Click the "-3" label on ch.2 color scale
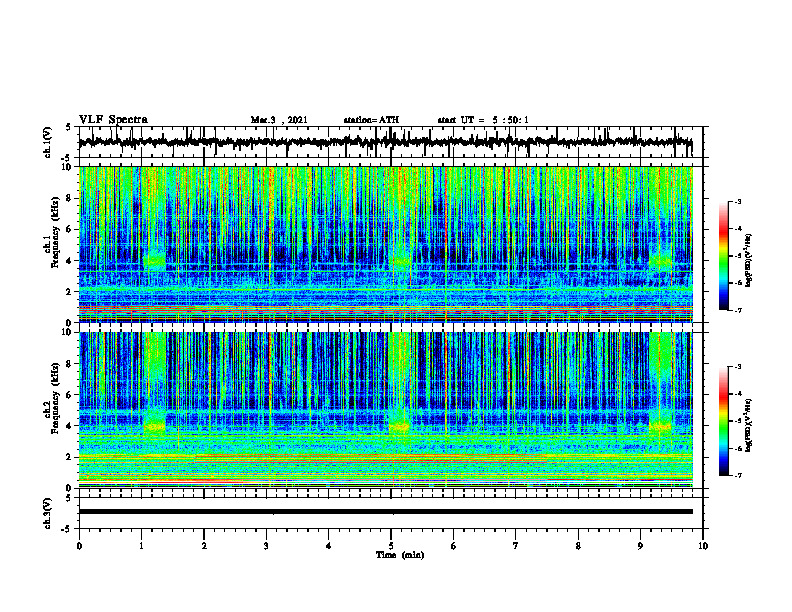The height and width of the screenshot is (612, 792). (738, 367)
